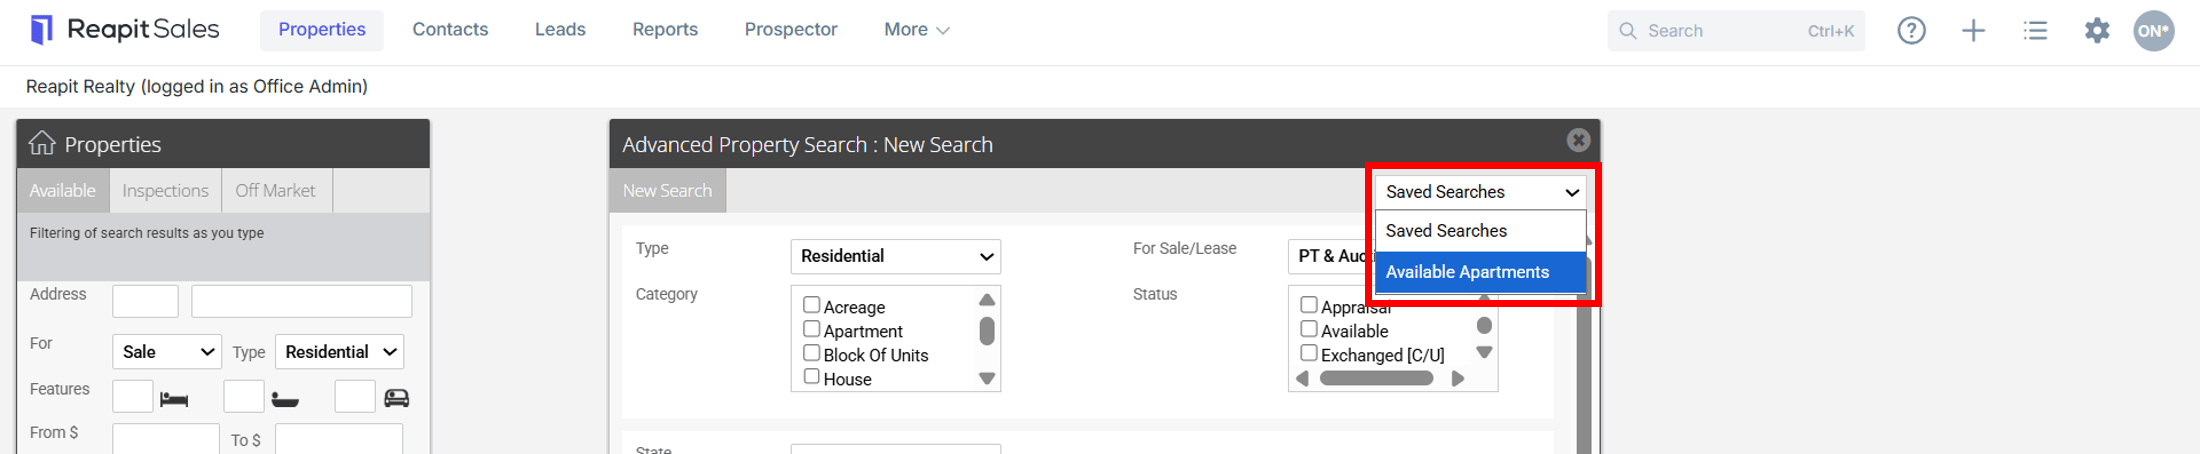The image size is (2200, 454).
Task: Open the Contacts menu item
Action: pyautogui.click(x=450, y=30)
